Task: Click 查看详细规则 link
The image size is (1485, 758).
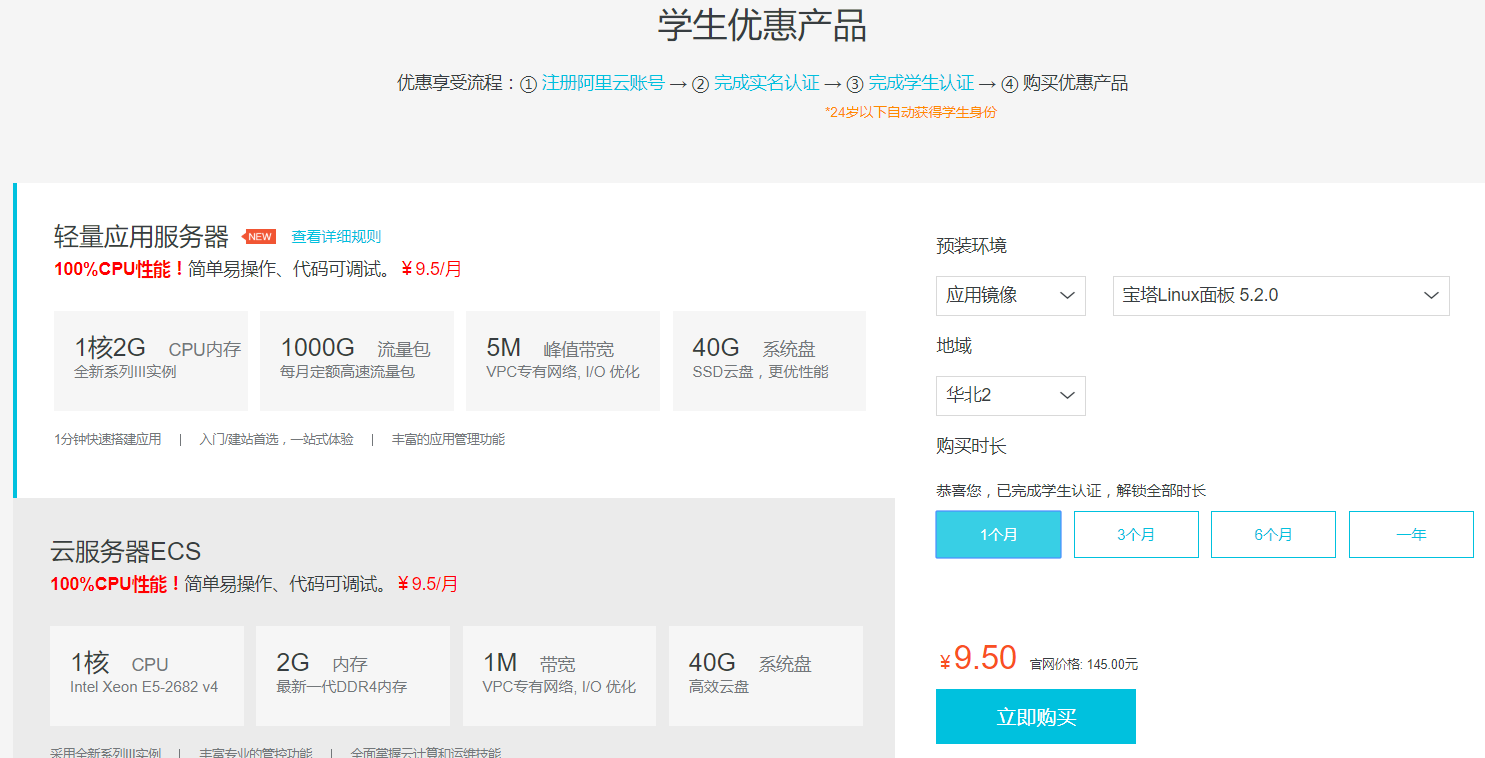Action: click(336, 237)
